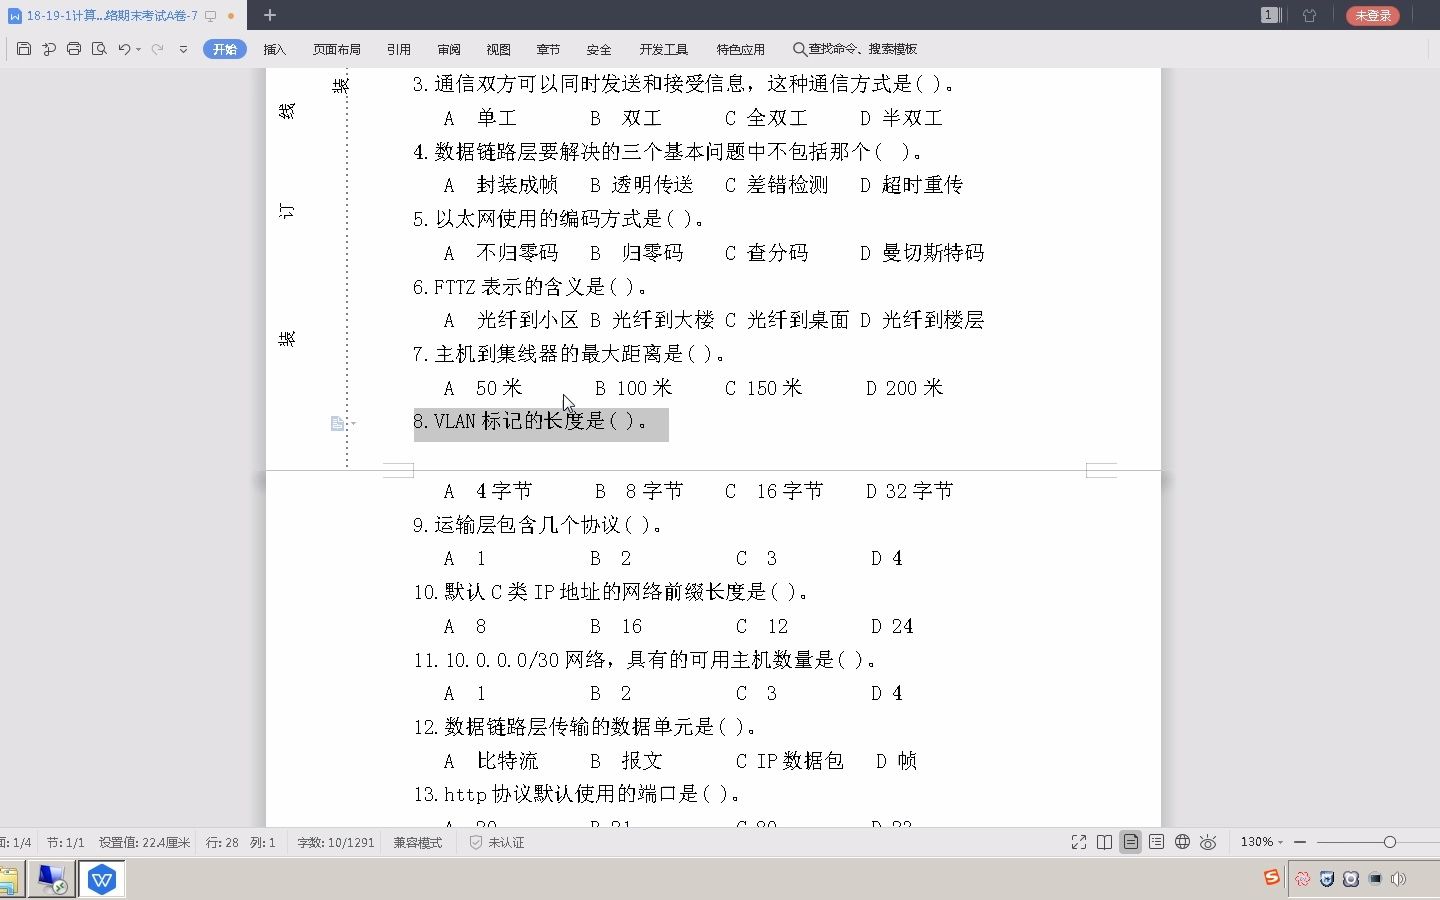Click the window count badge icon
Screen dimensions: 1440x900
(1270, 15)
